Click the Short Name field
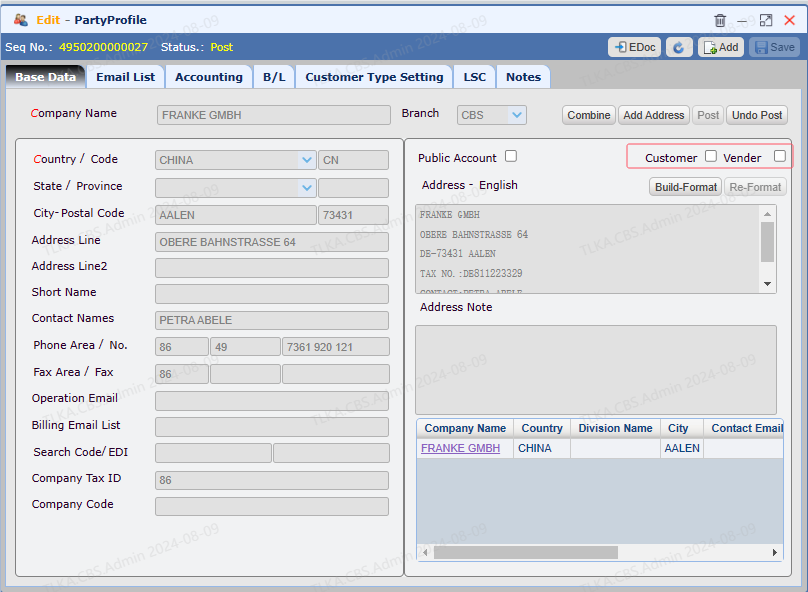 click(272, 294)
